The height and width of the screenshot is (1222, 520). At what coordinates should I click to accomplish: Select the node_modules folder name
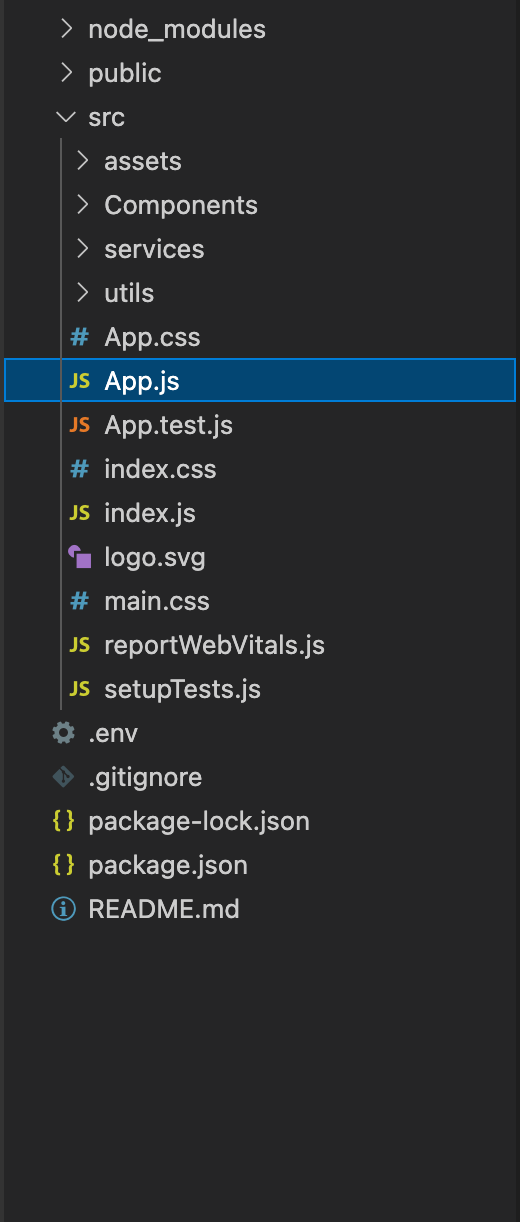[x=177, y=30]
